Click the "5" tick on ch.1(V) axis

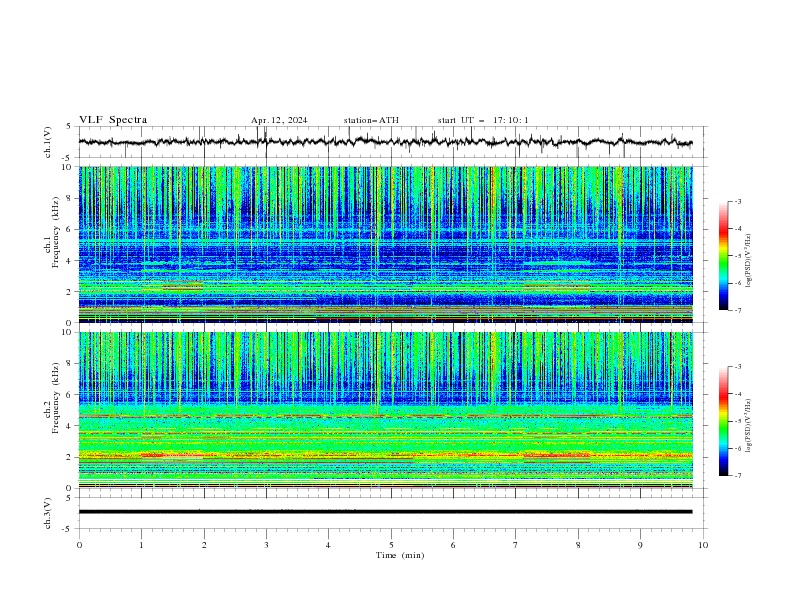point(69,127)
